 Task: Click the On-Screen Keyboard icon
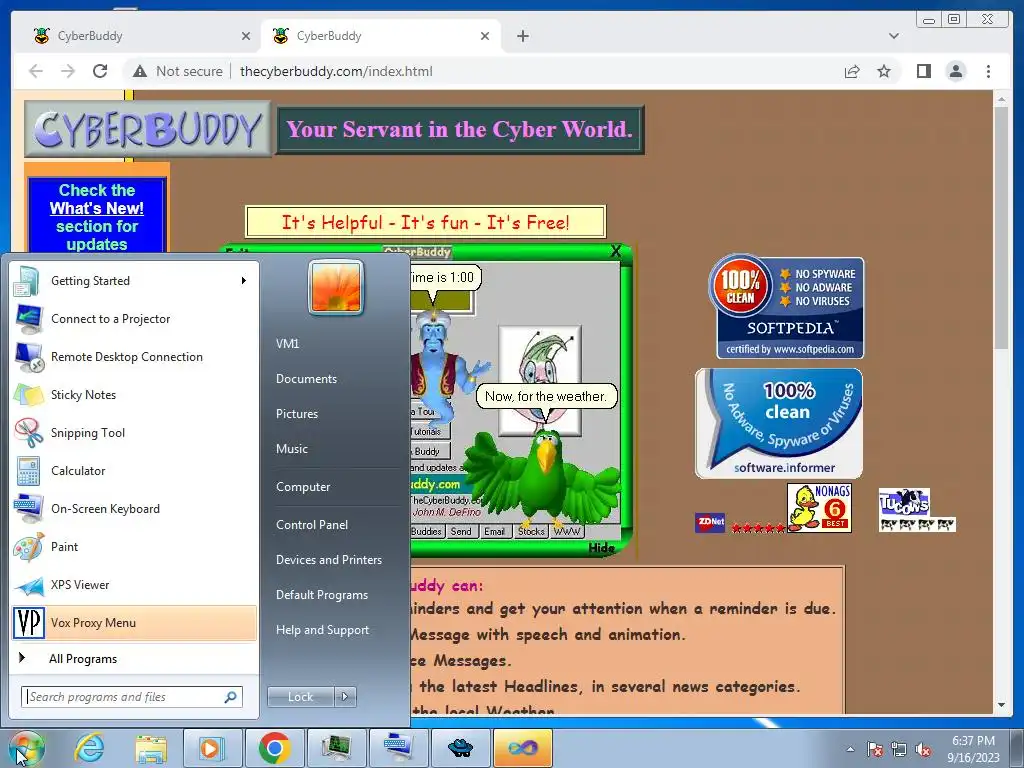[29, 509]
